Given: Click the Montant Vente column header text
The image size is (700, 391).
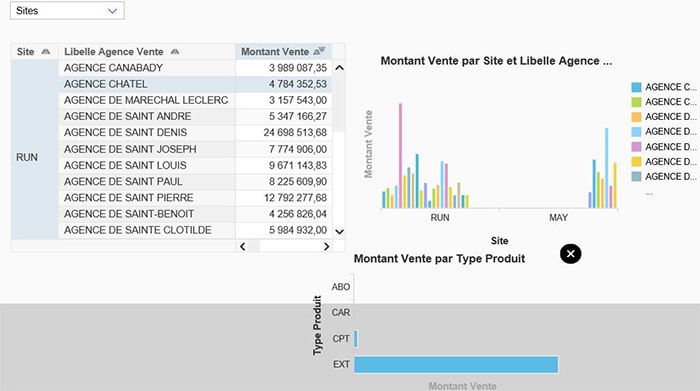Looking at the screenshot, I should tap(275, 52).
